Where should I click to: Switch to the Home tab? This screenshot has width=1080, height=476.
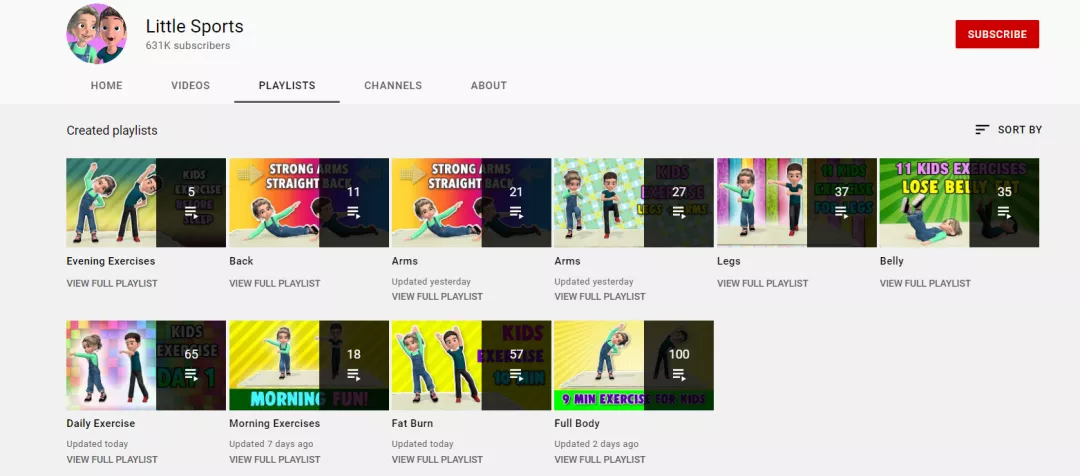click(107, 85)
